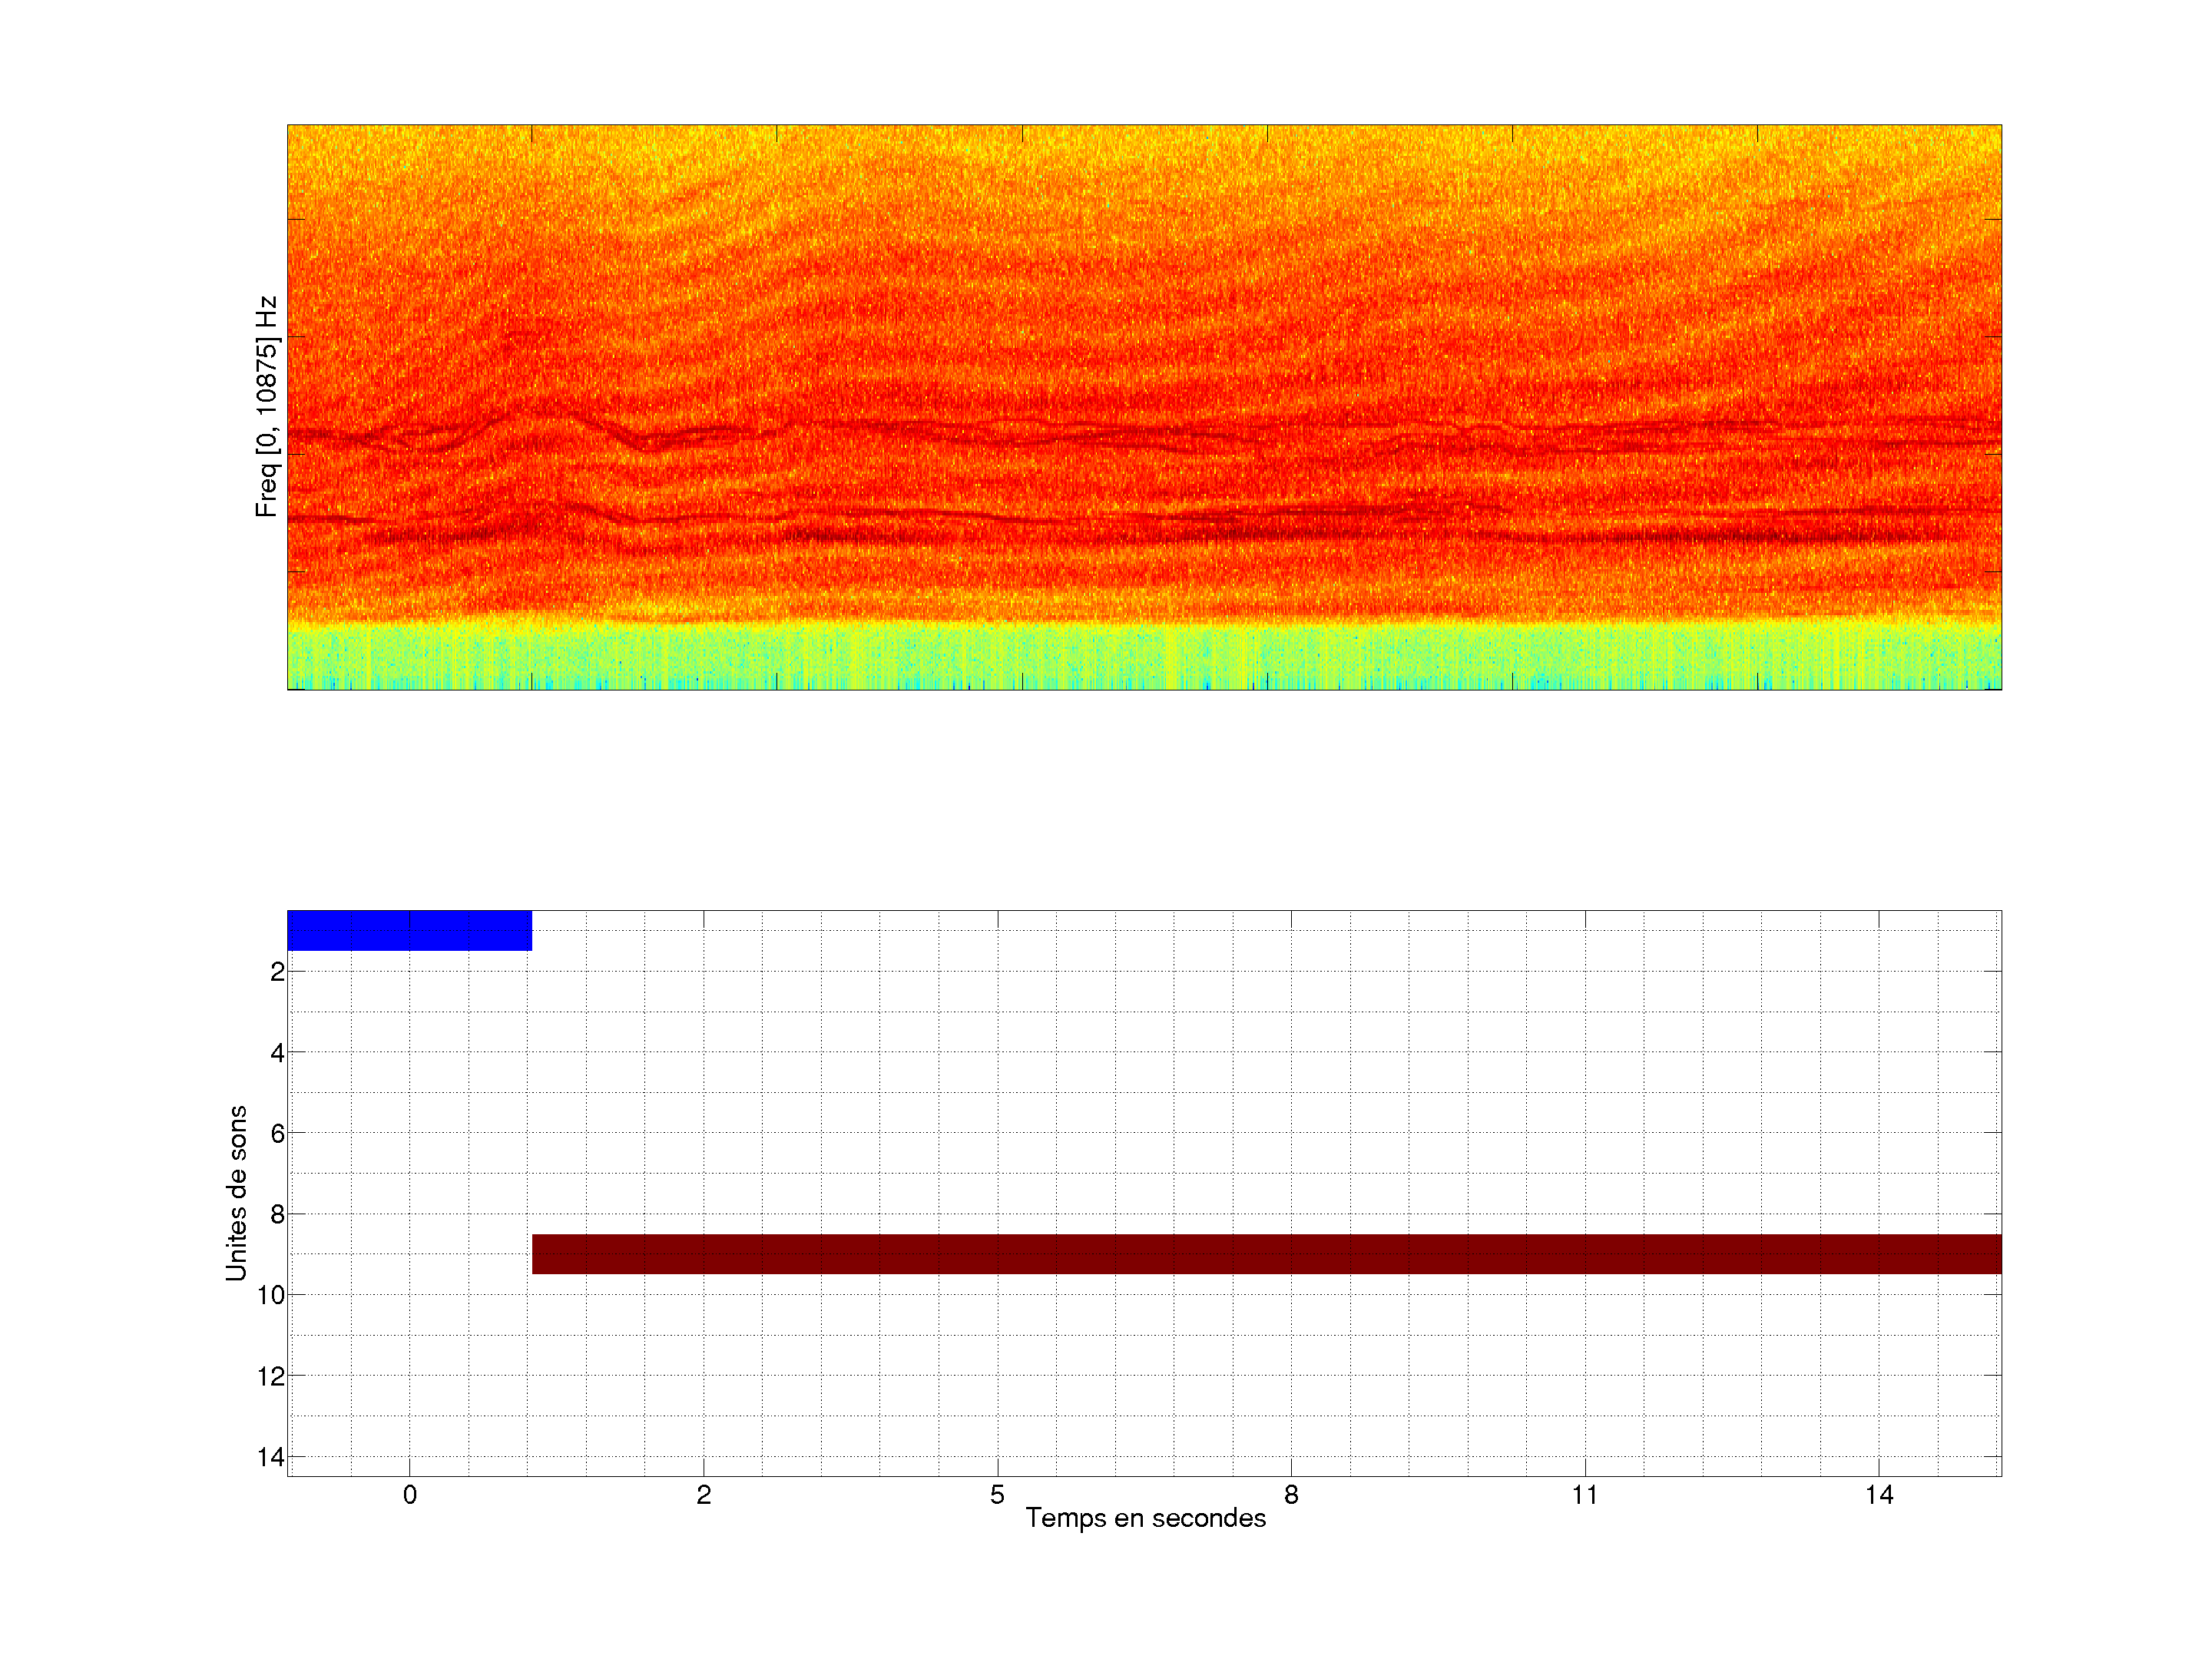2212x1659 pixels.
Task: Click the bottom y-axis tick label 14
Action: click(x=271, y=1457)
